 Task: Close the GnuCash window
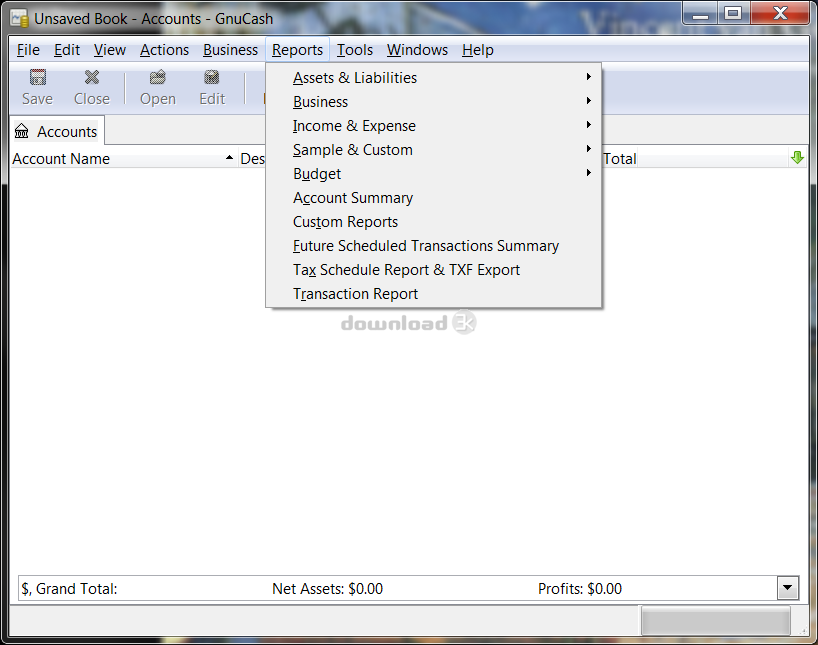[x=780, y=14]
